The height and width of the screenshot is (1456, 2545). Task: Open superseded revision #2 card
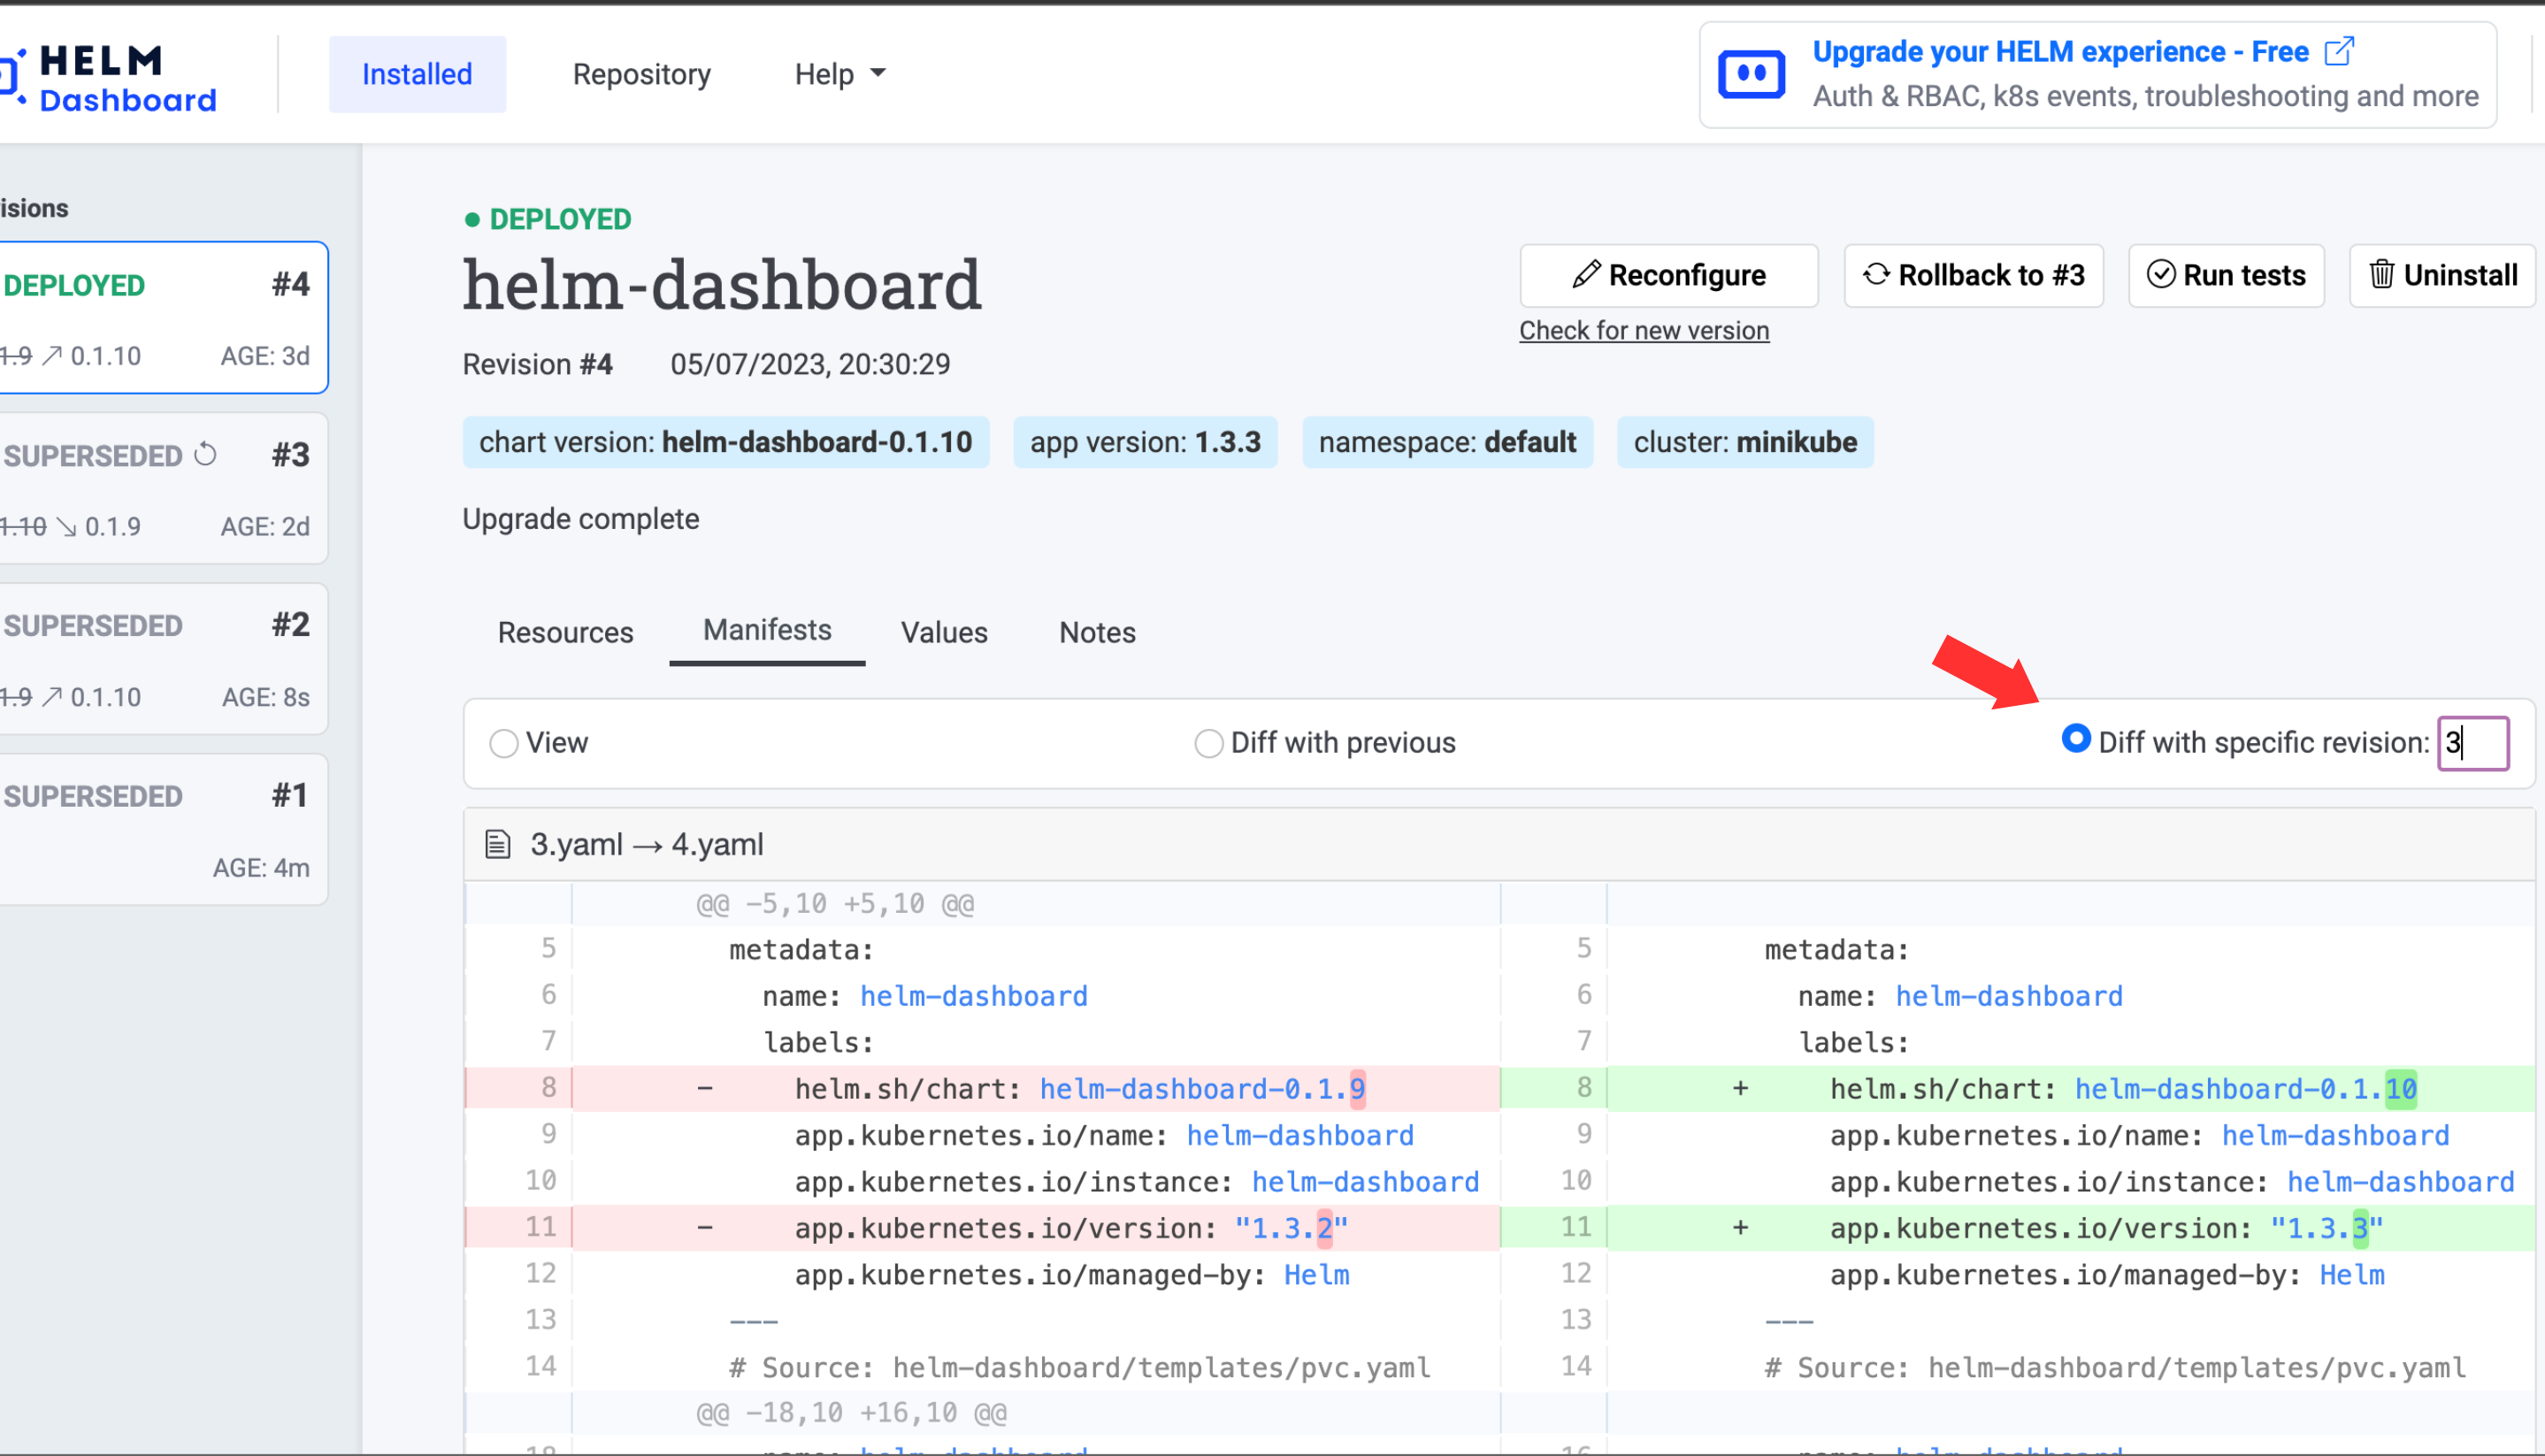[160, 660]
